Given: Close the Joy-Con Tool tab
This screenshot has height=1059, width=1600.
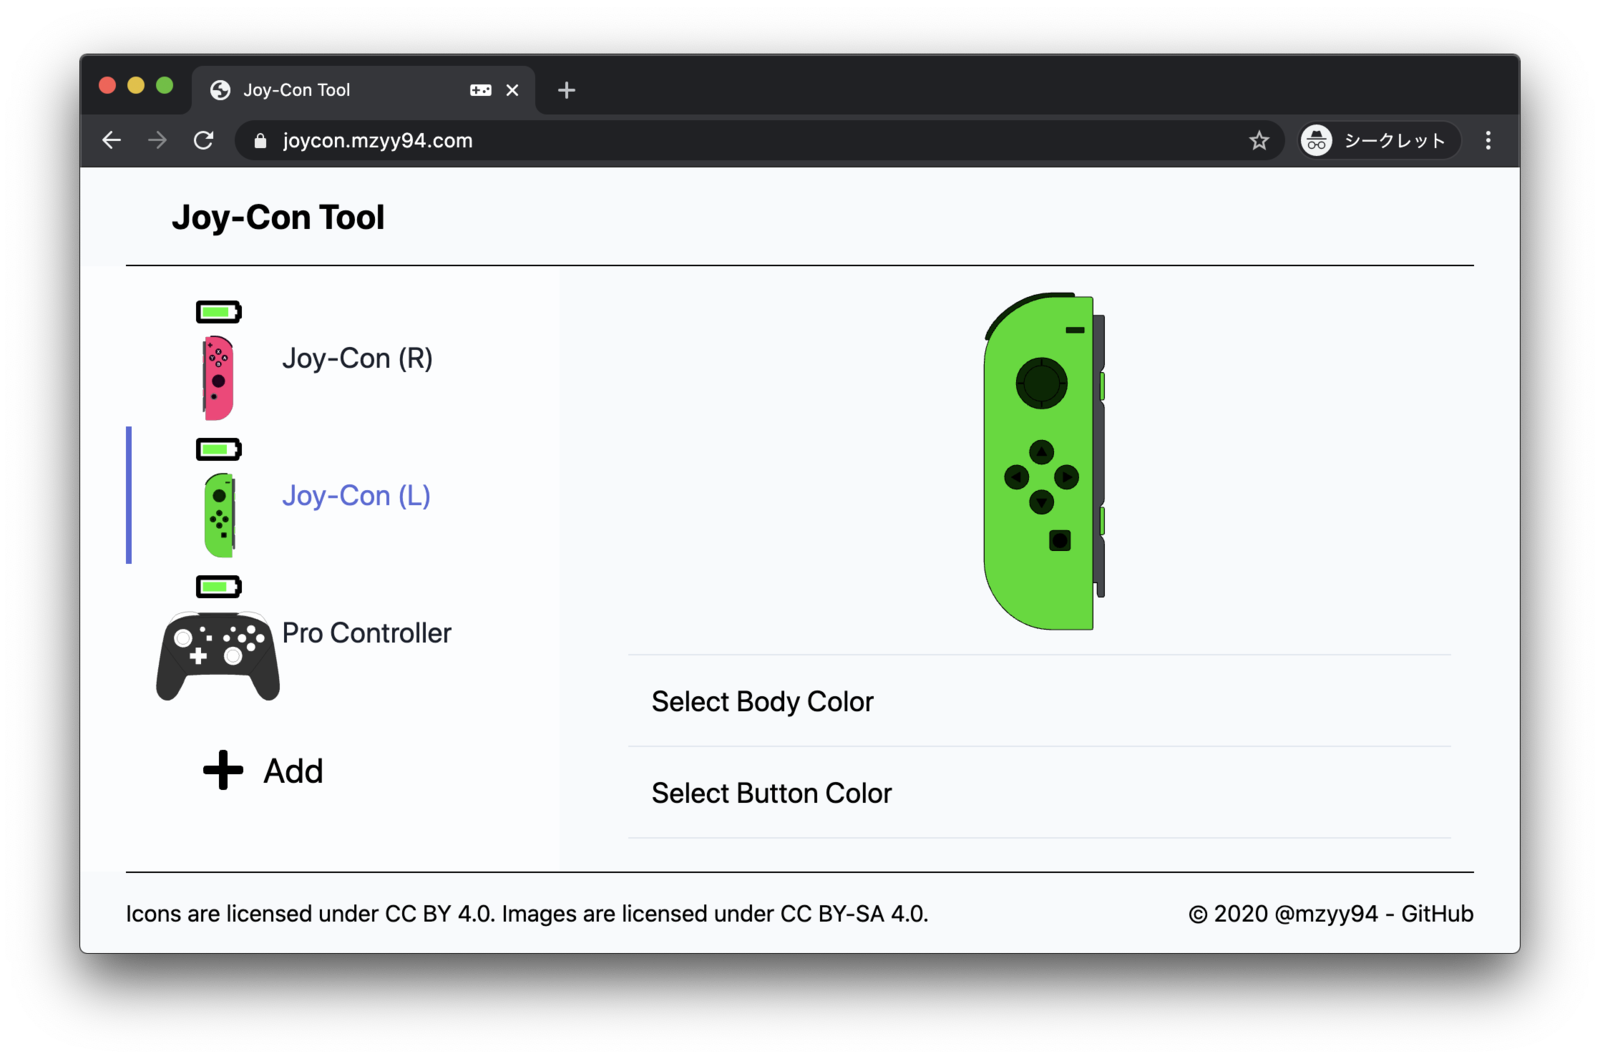Looking at the screenshot, I should [512, 90].
